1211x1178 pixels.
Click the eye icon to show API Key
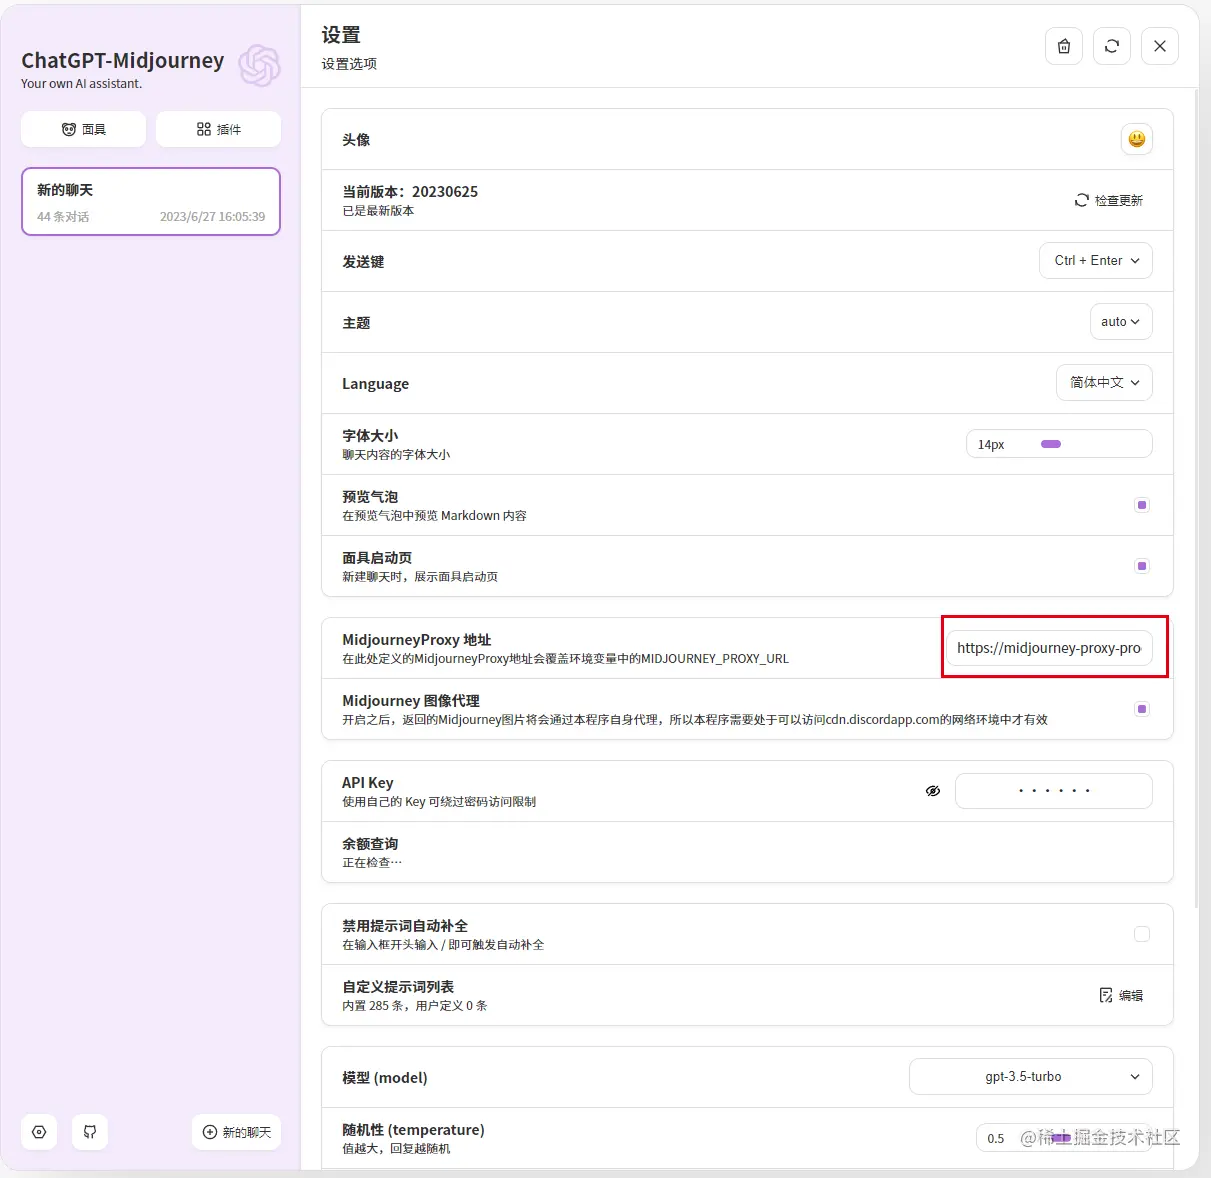[933, 791]
